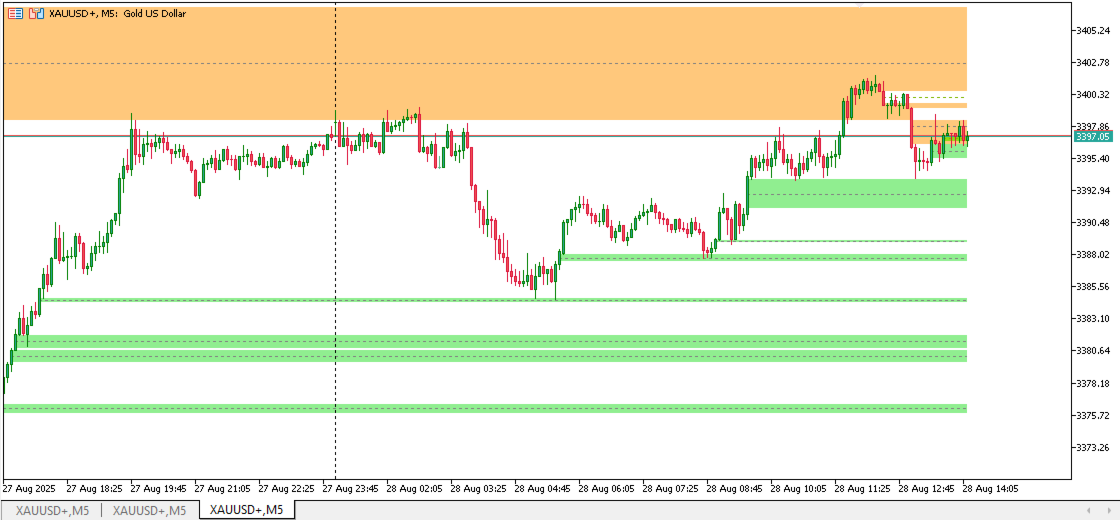Click the 3380.64 price axis label

pos(1093,350)
